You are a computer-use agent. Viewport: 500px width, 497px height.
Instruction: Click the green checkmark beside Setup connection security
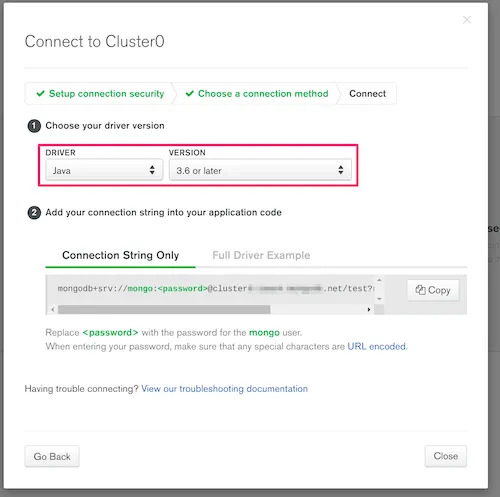(40, 93)
